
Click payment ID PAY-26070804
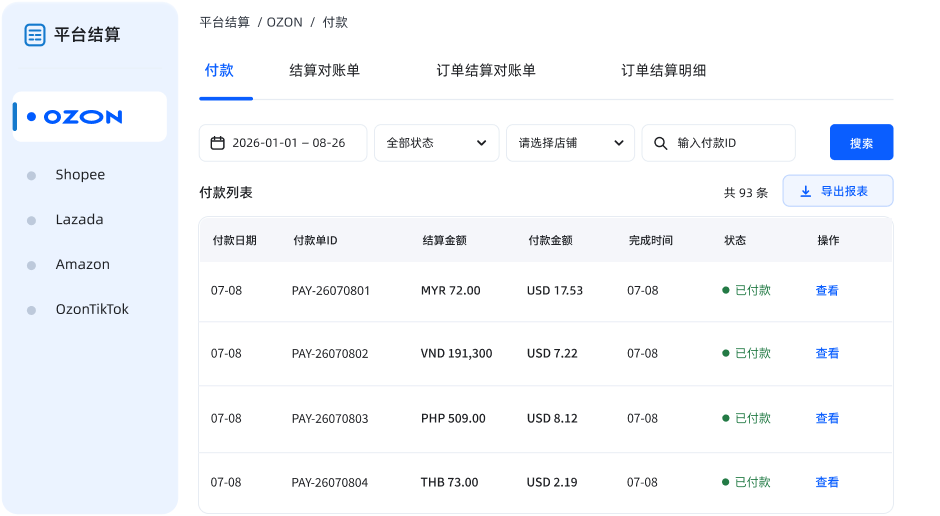click(330, 482)
